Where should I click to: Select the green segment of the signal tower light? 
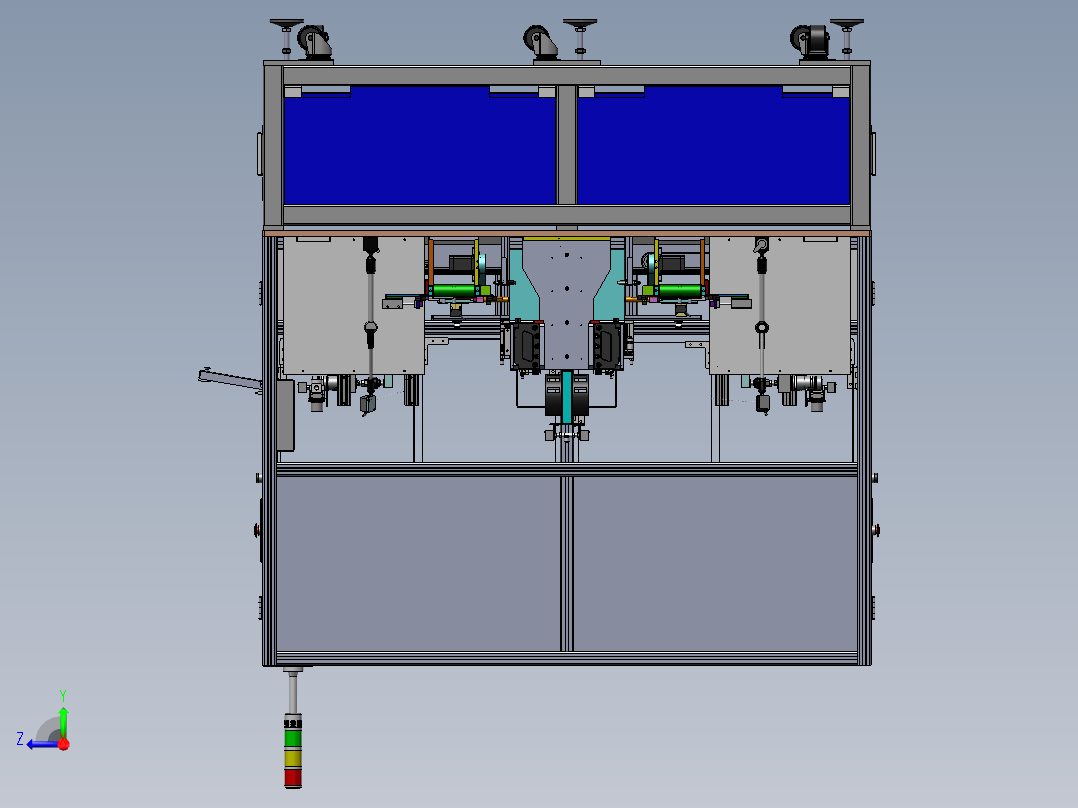[x=293, y=739]
